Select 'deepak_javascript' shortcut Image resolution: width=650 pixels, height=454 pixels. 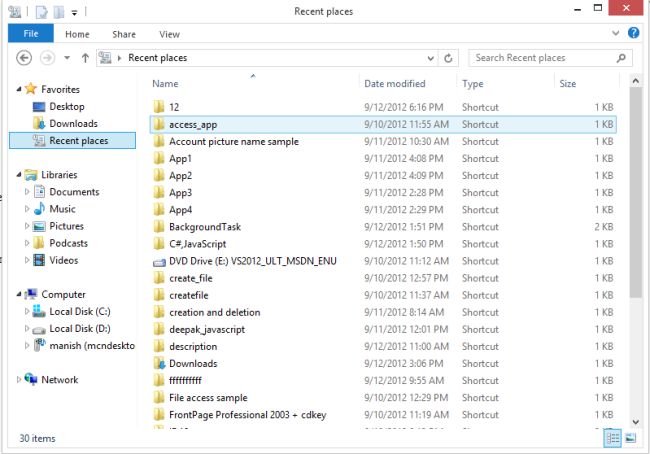(207, 330)
